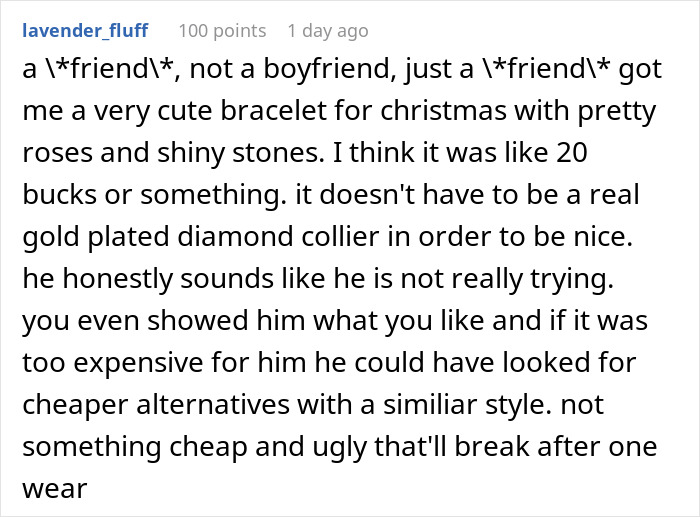The width and height of the screenshot is (700, 517).
Task: Click the first \*friend\* text
Action: tap(111, 69)
